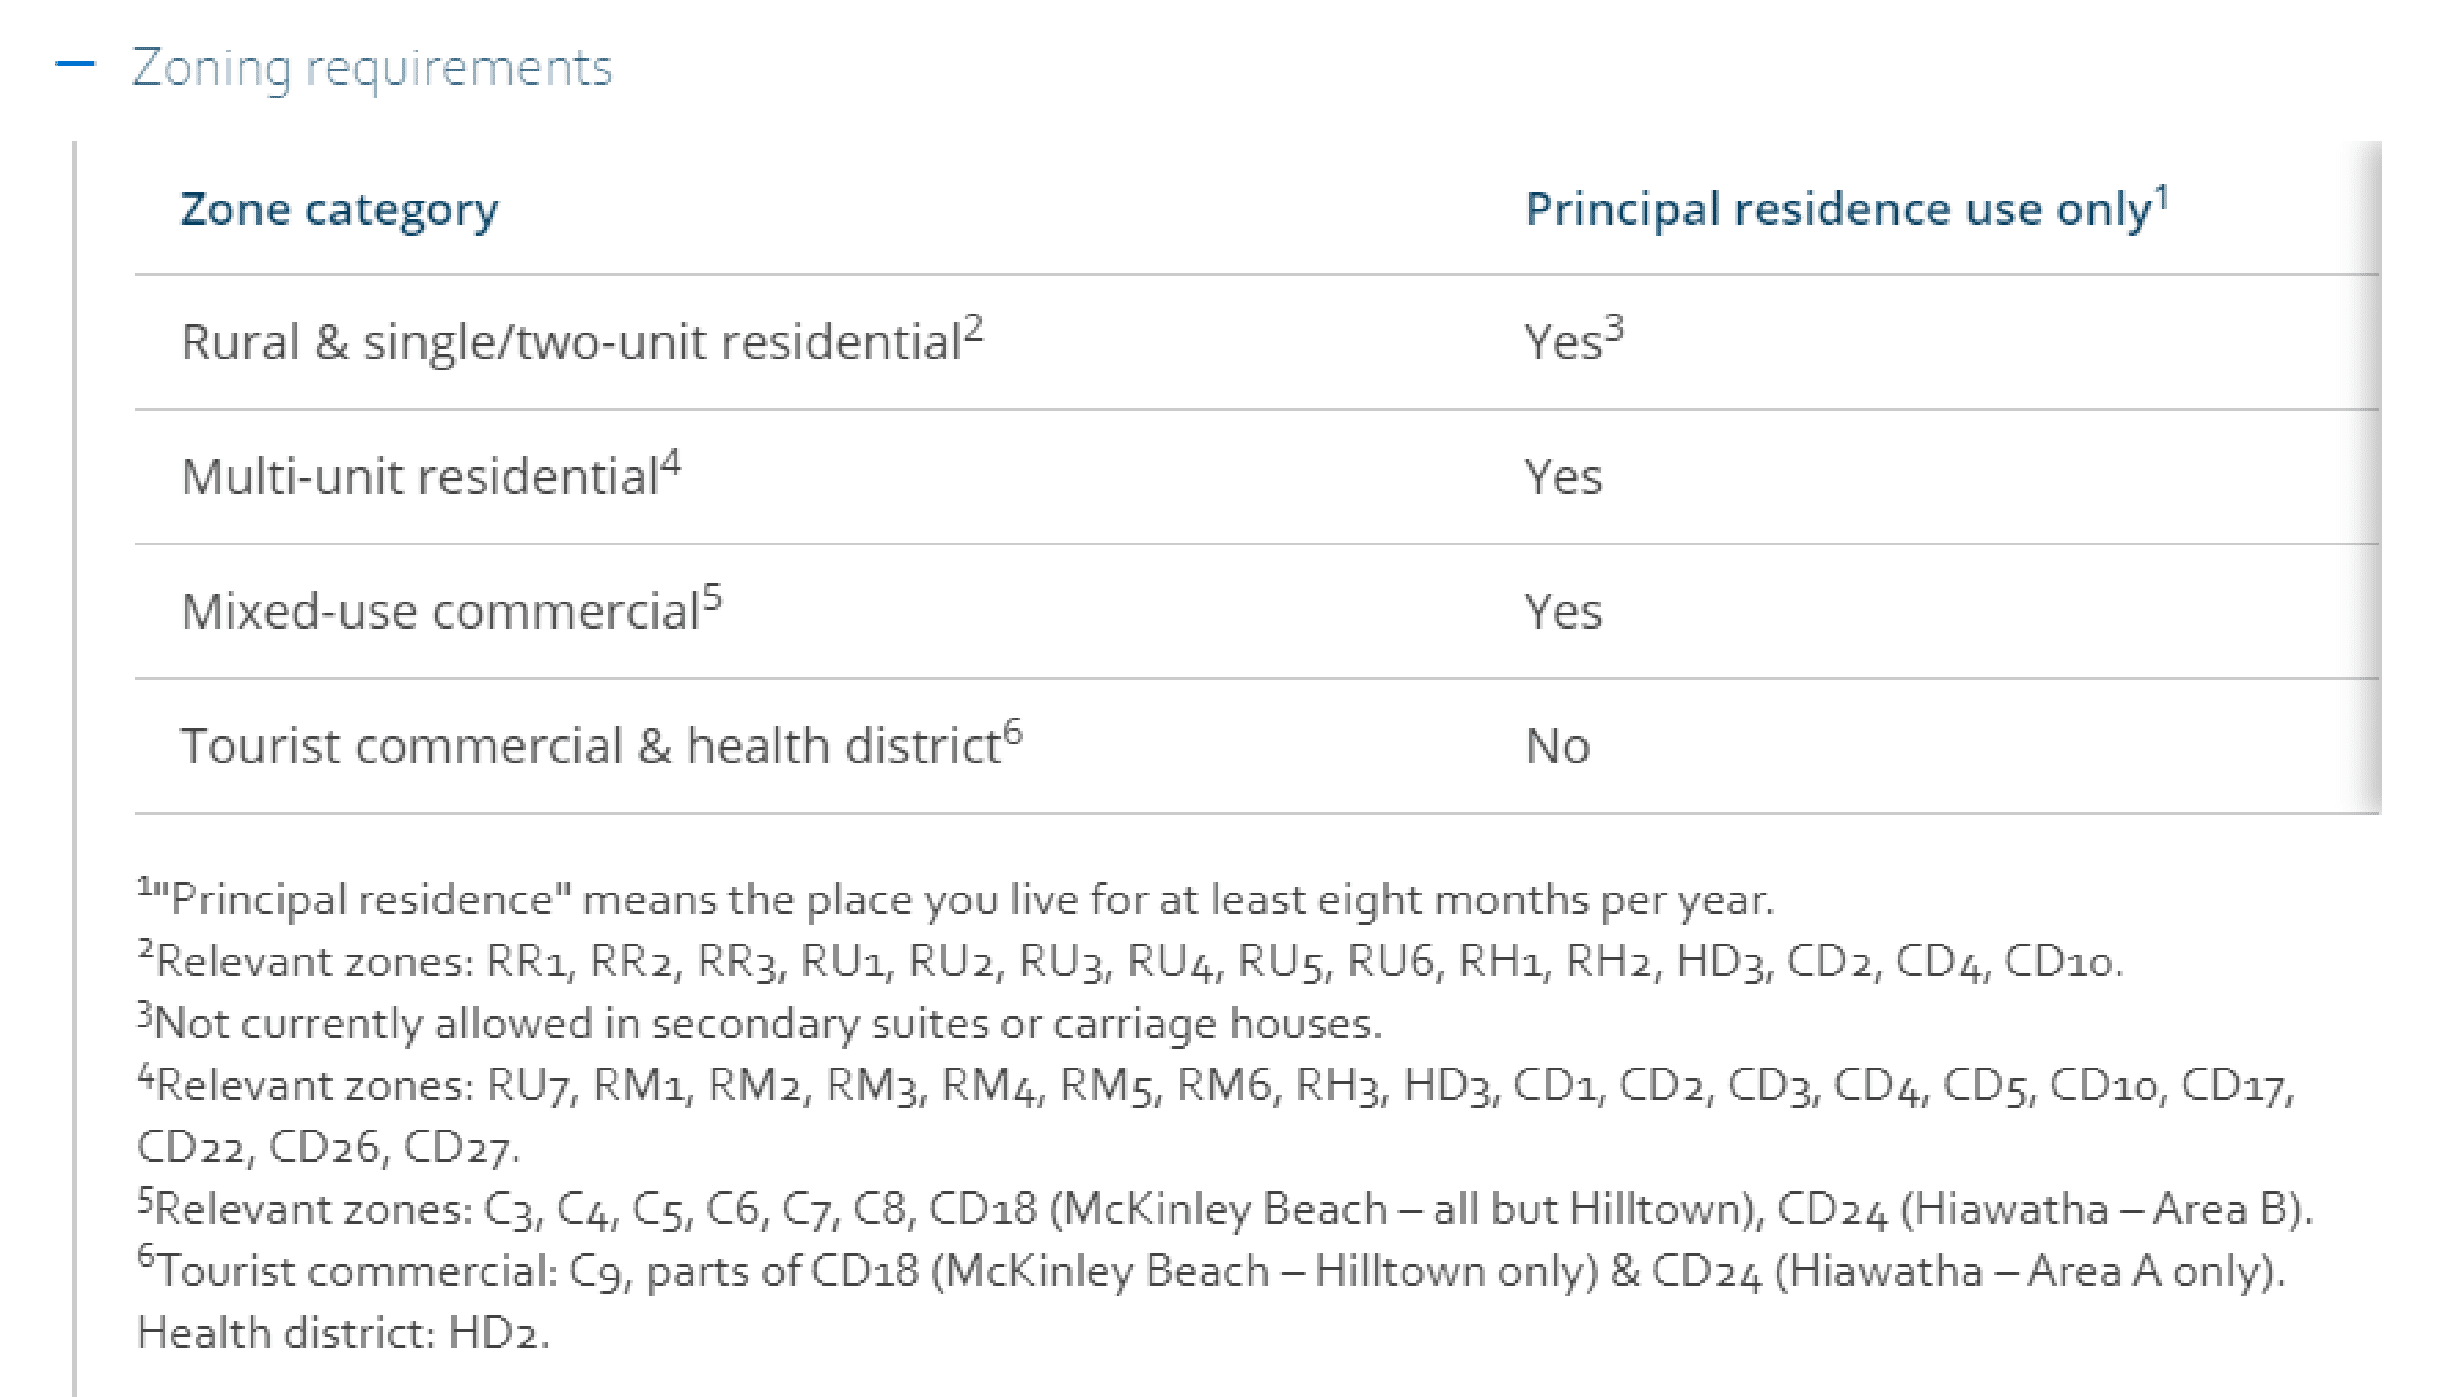Select the Zone category column header
This screenshot has height=1397, width=2461.
(339, 210)
